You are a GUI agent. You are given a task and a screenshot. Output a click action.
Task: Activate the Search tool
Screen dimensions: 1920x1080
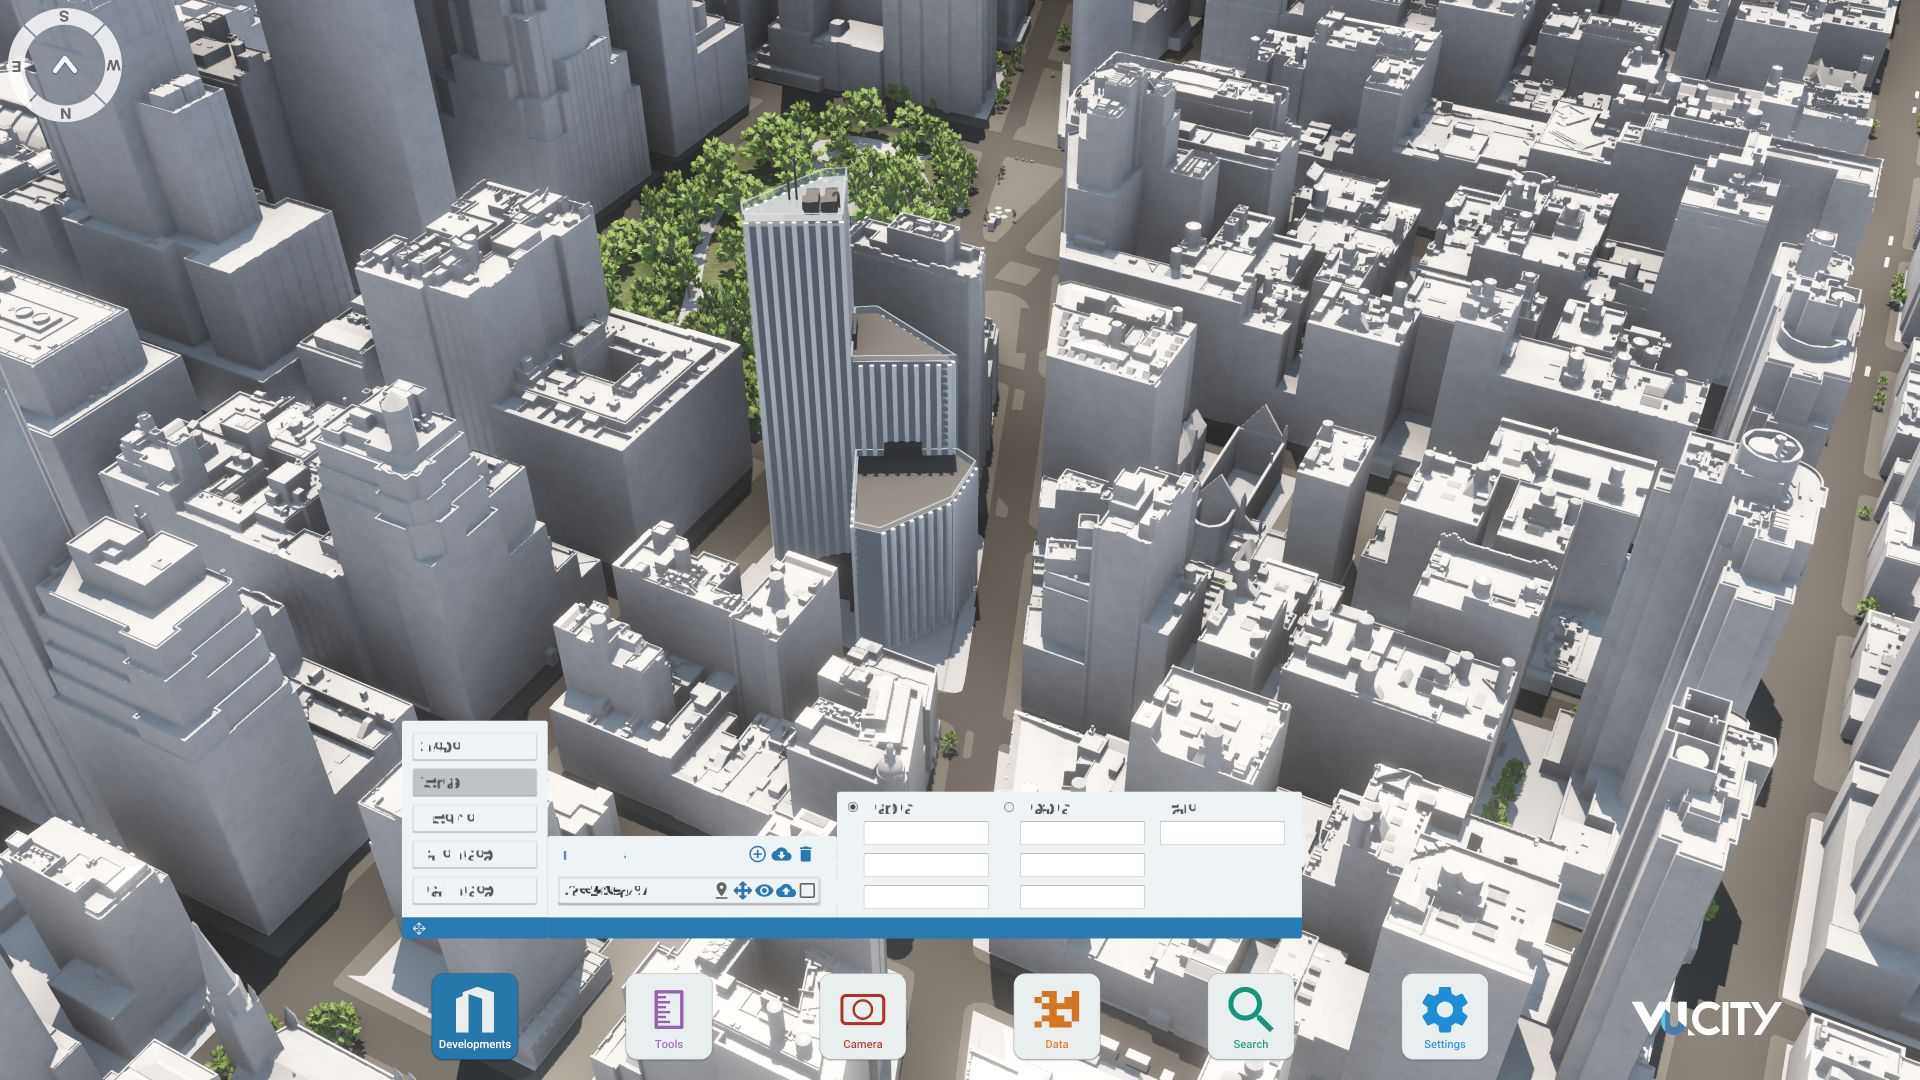click(1251, 1015)
